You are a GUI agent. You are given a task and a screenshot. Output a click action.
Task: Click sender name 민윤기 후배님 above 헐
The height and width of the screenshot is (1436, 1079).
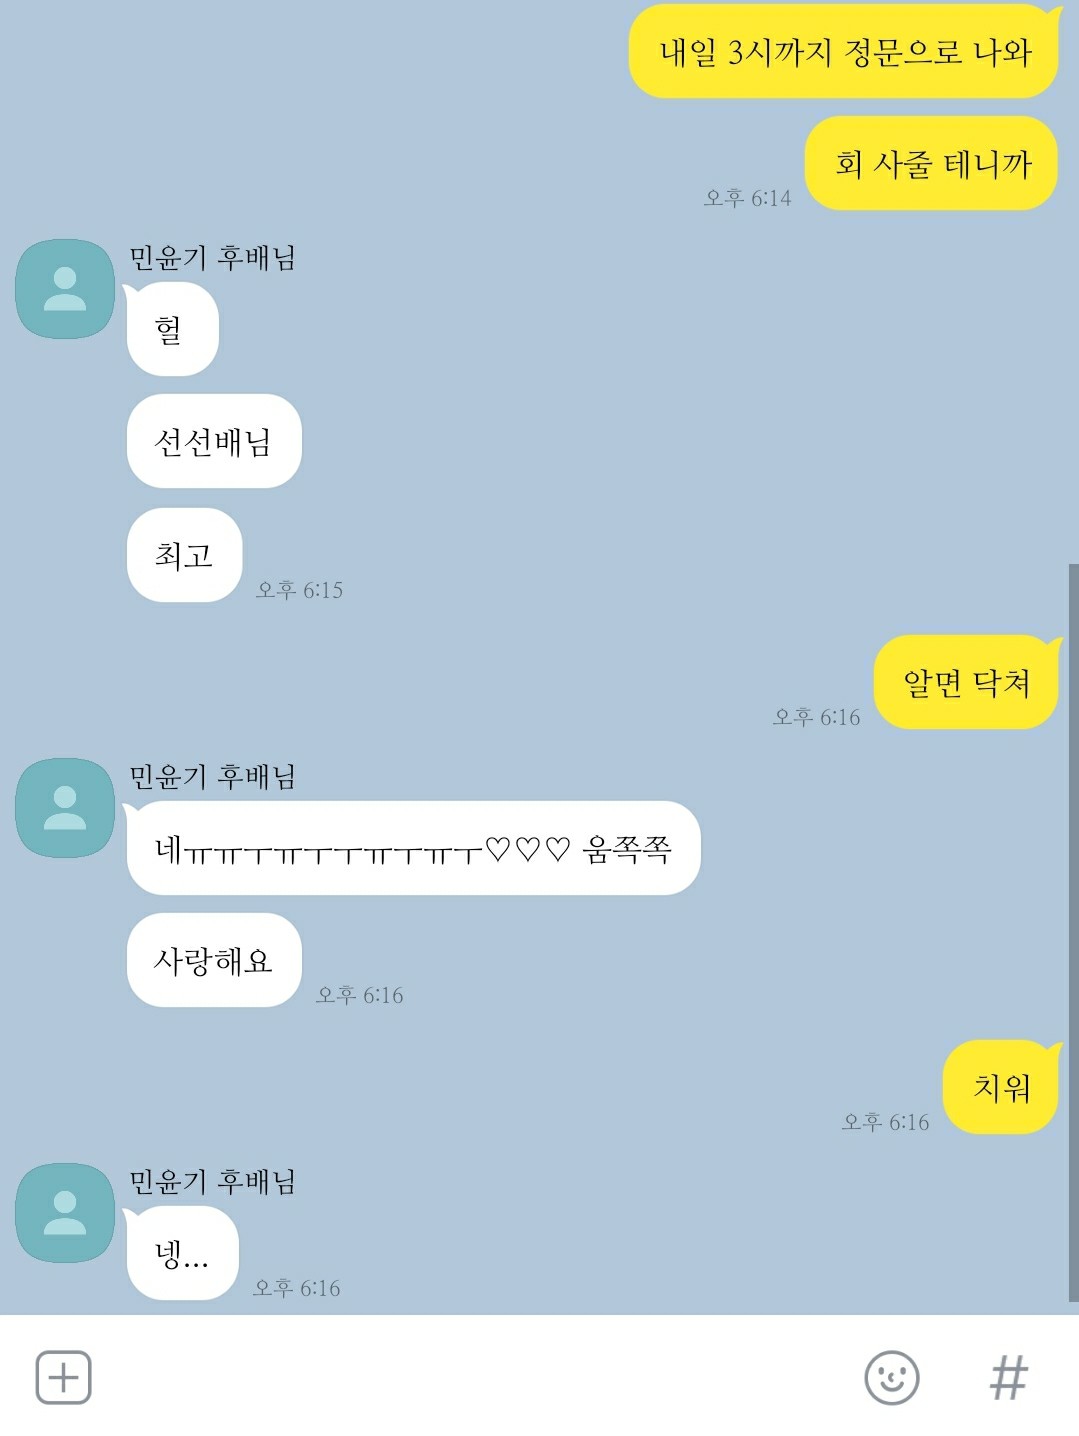click(x=212, y=258)
